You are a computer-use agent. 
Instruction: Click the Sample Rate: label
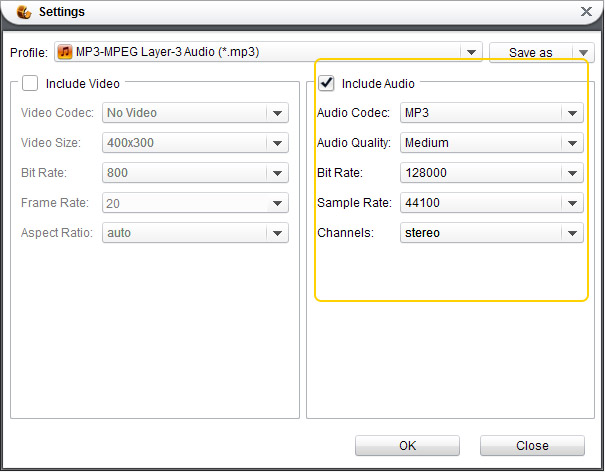coord(354,203)
